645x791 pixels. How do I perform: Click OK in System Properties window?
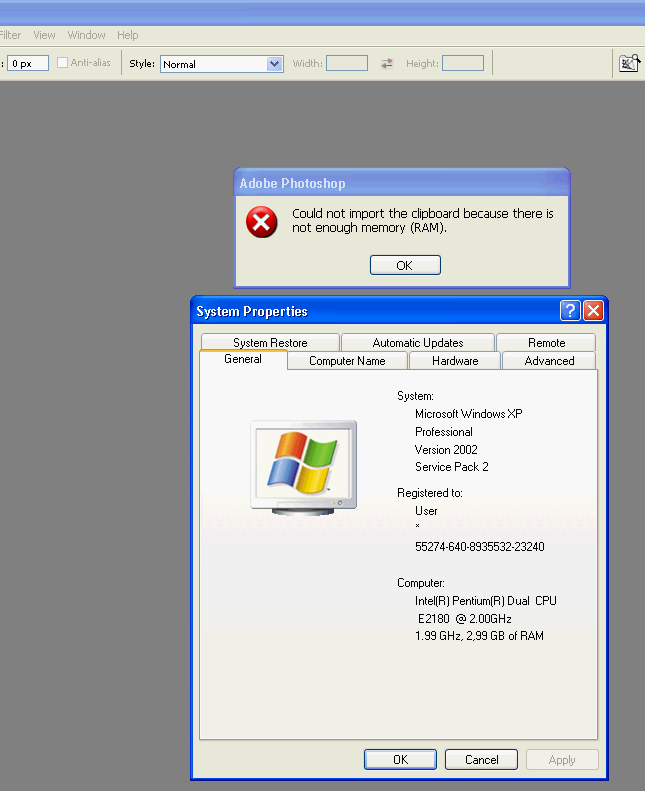[x=400, y=760]
